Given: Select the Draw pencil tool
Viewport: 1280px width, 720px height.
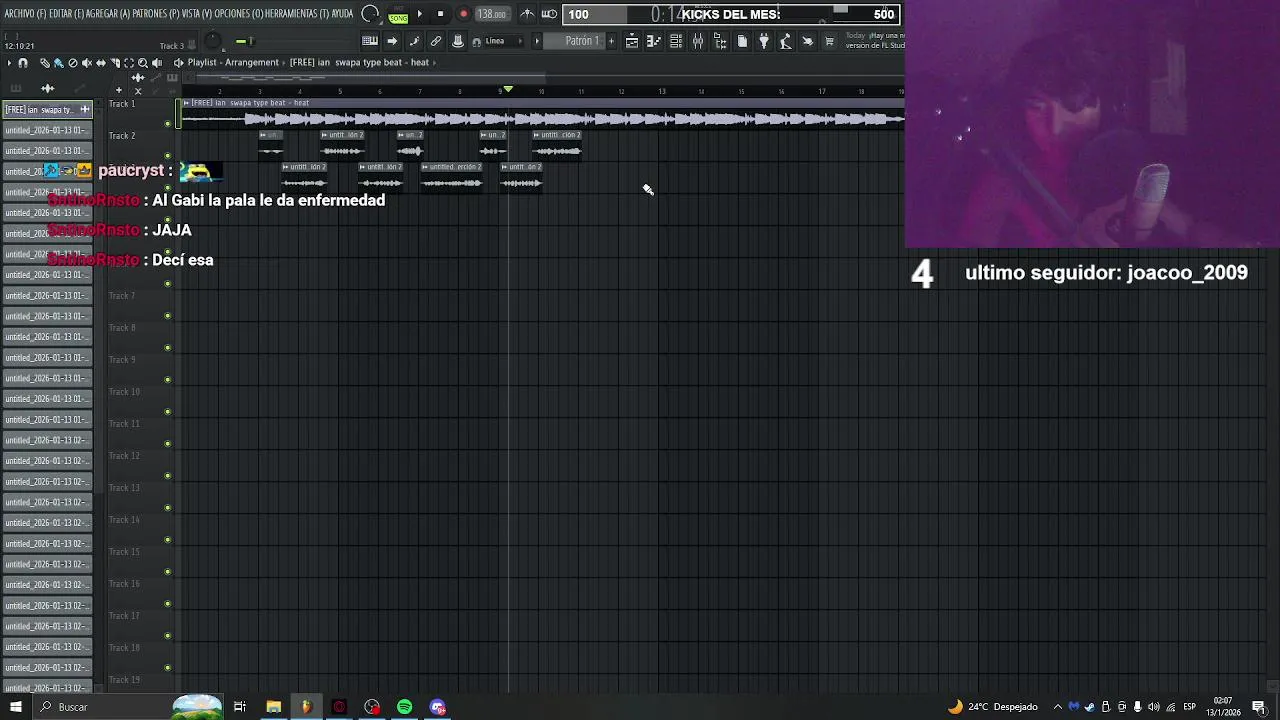Looking at the screenshot, I should (44, 63).
